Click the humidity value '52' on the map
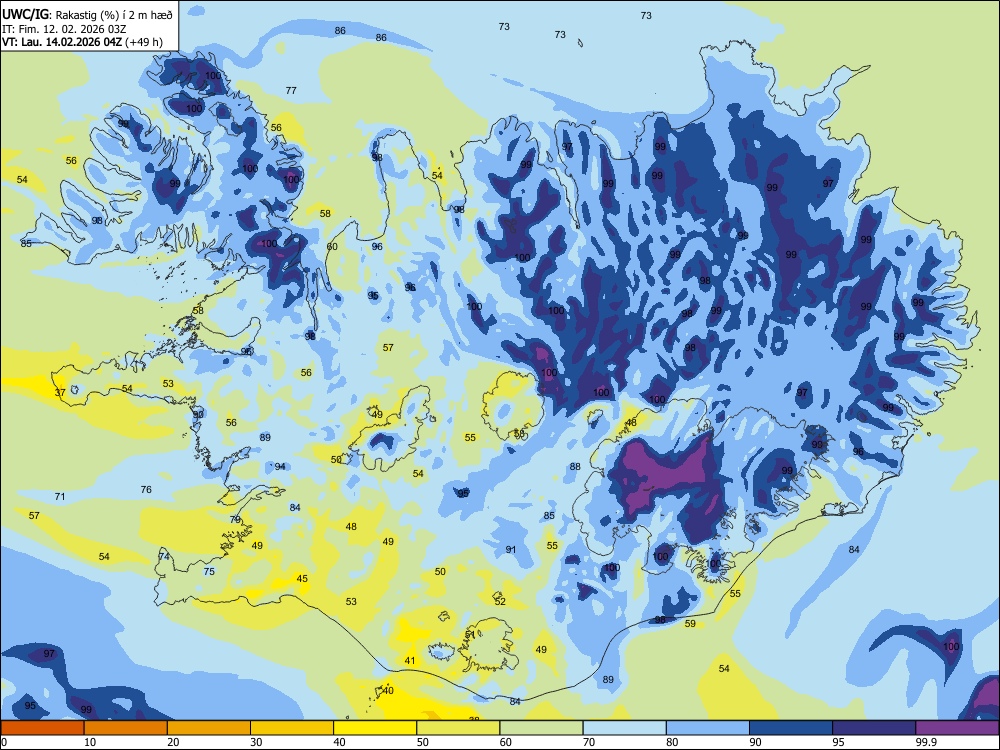1000x750 pixels. pos(500,601)
